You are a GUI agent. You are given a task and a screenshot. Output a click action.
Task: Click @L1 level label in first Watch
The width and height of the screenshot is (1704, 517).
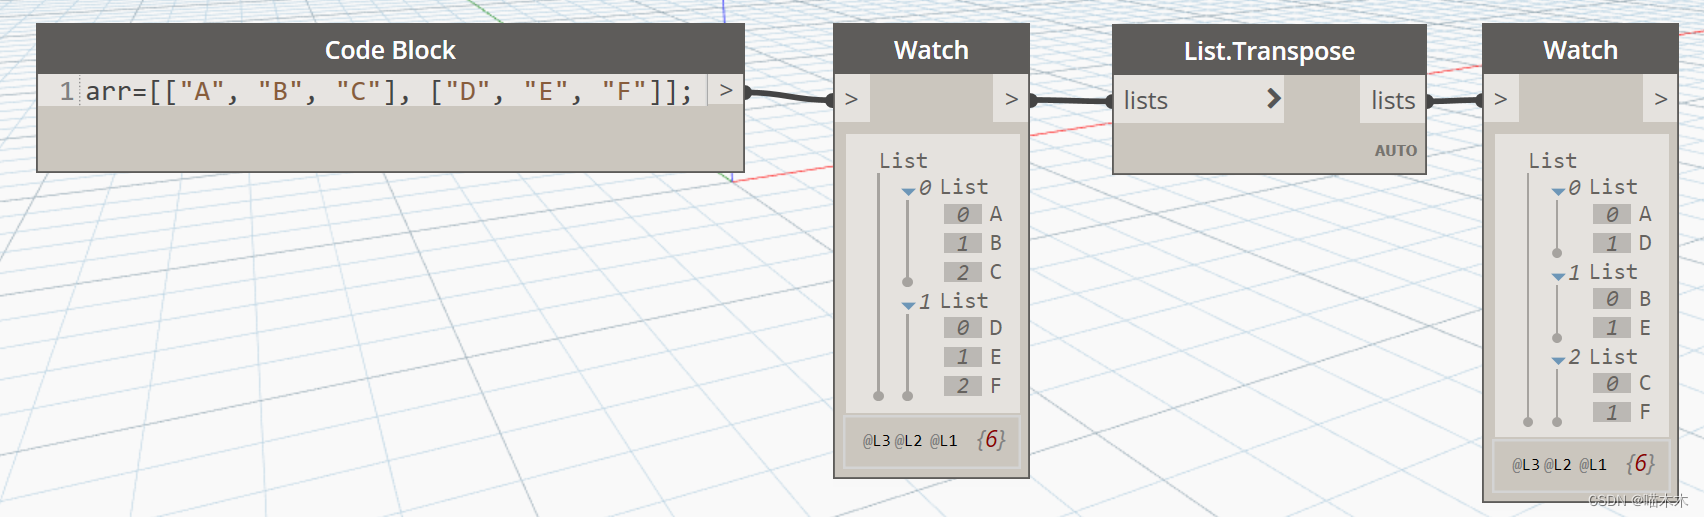coord(943,440)
